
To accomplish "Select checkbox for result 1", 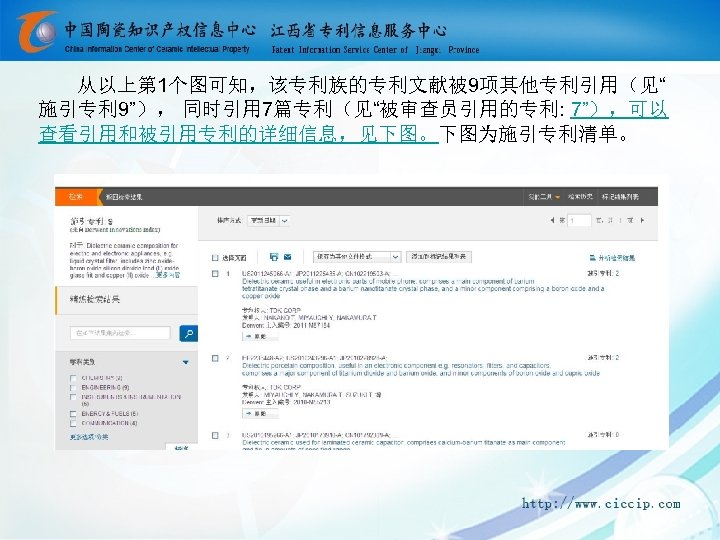I will (215, 274).
